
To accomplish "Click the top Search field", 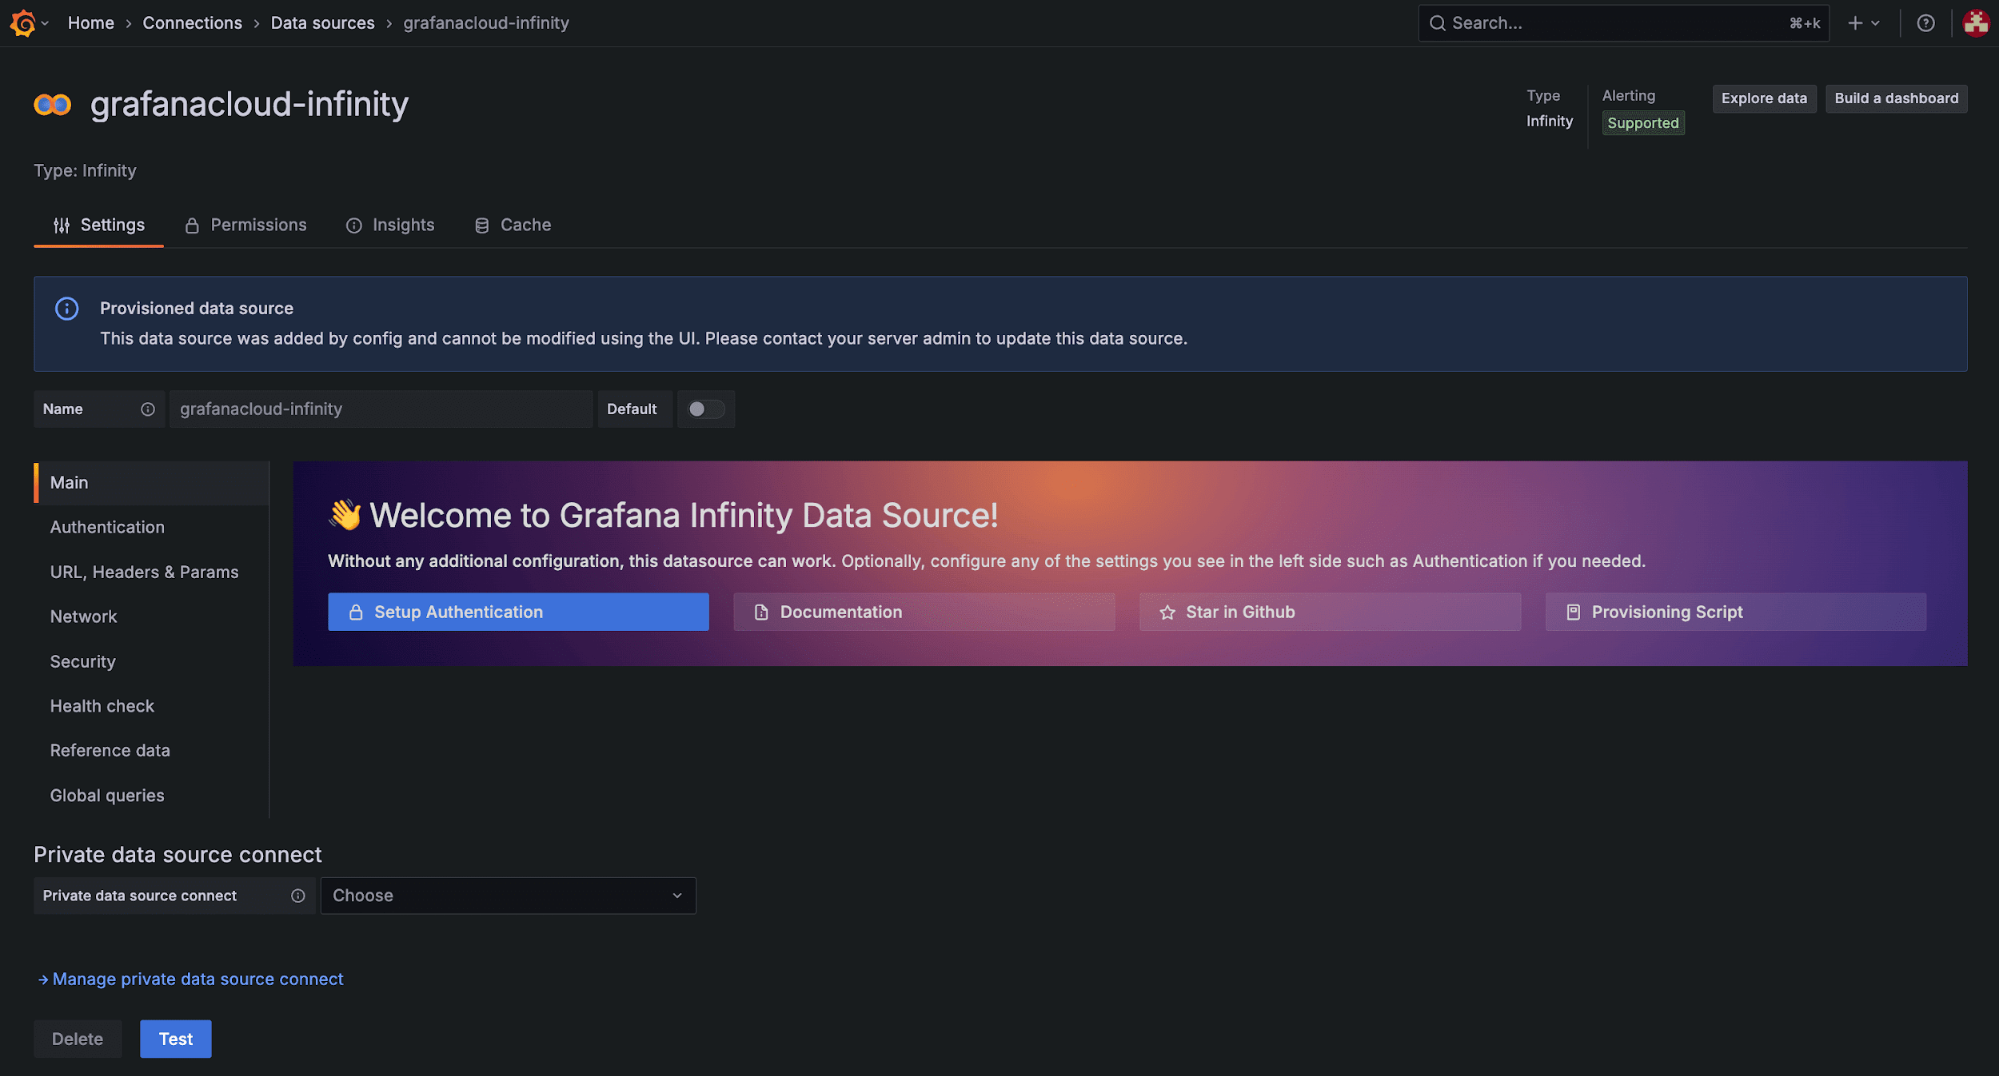I will coord(1624,23).
